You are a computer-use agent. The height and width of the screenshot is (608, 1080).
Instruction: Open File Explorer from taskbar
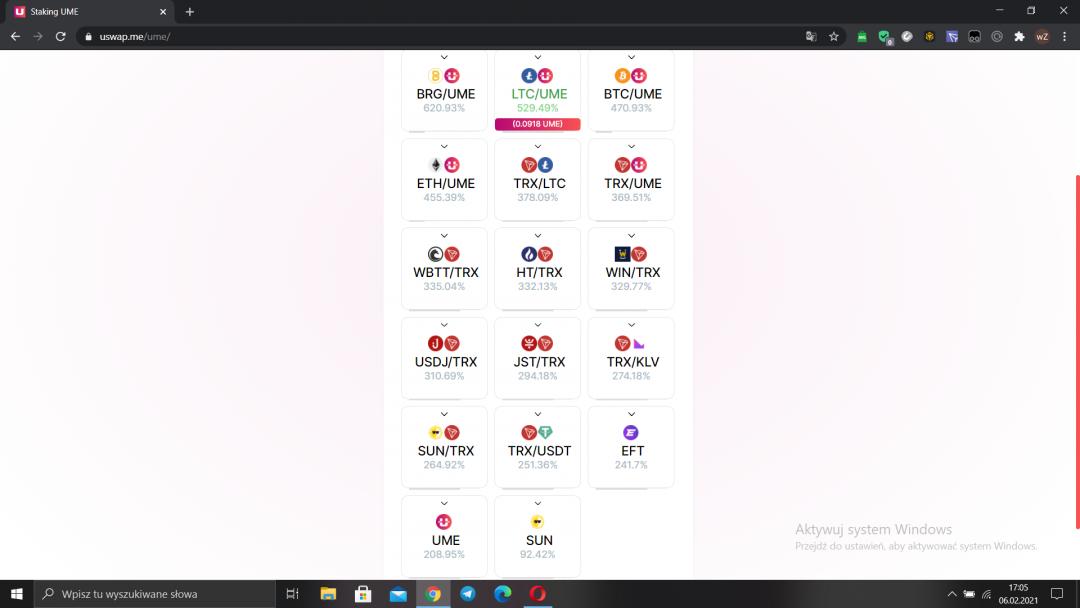[328, 594]
